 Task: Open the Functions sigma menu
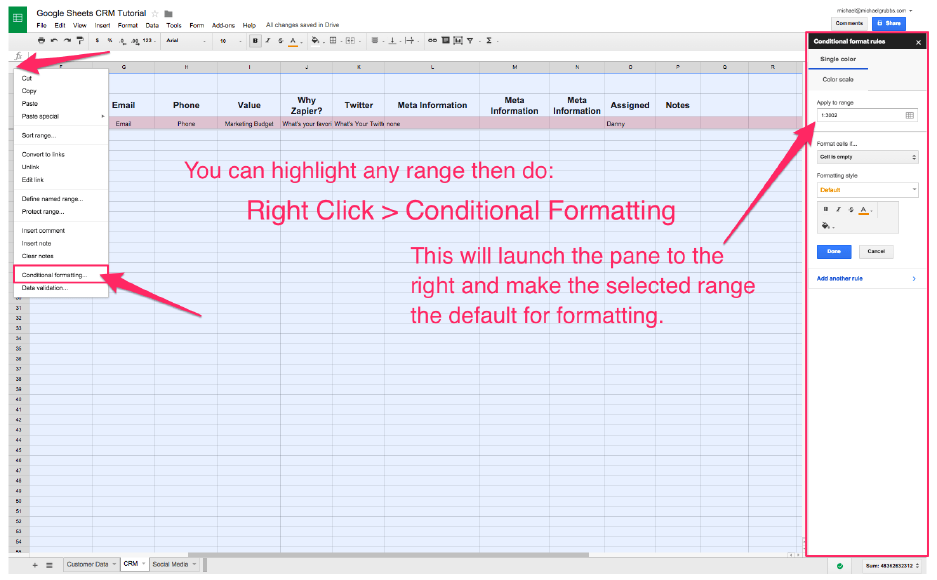(x=490, y=41)
